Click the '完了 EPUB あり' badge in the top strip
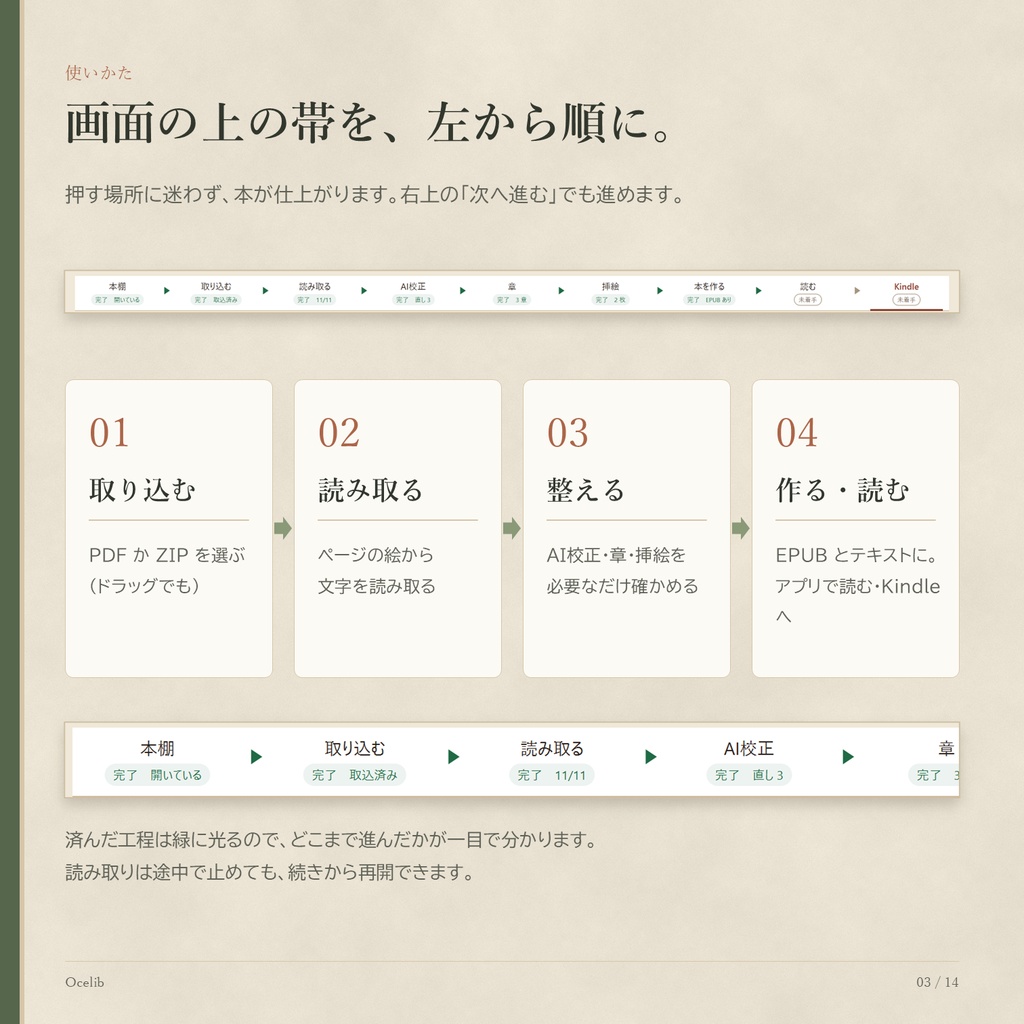1024x1024 pixels. (709, 300)
